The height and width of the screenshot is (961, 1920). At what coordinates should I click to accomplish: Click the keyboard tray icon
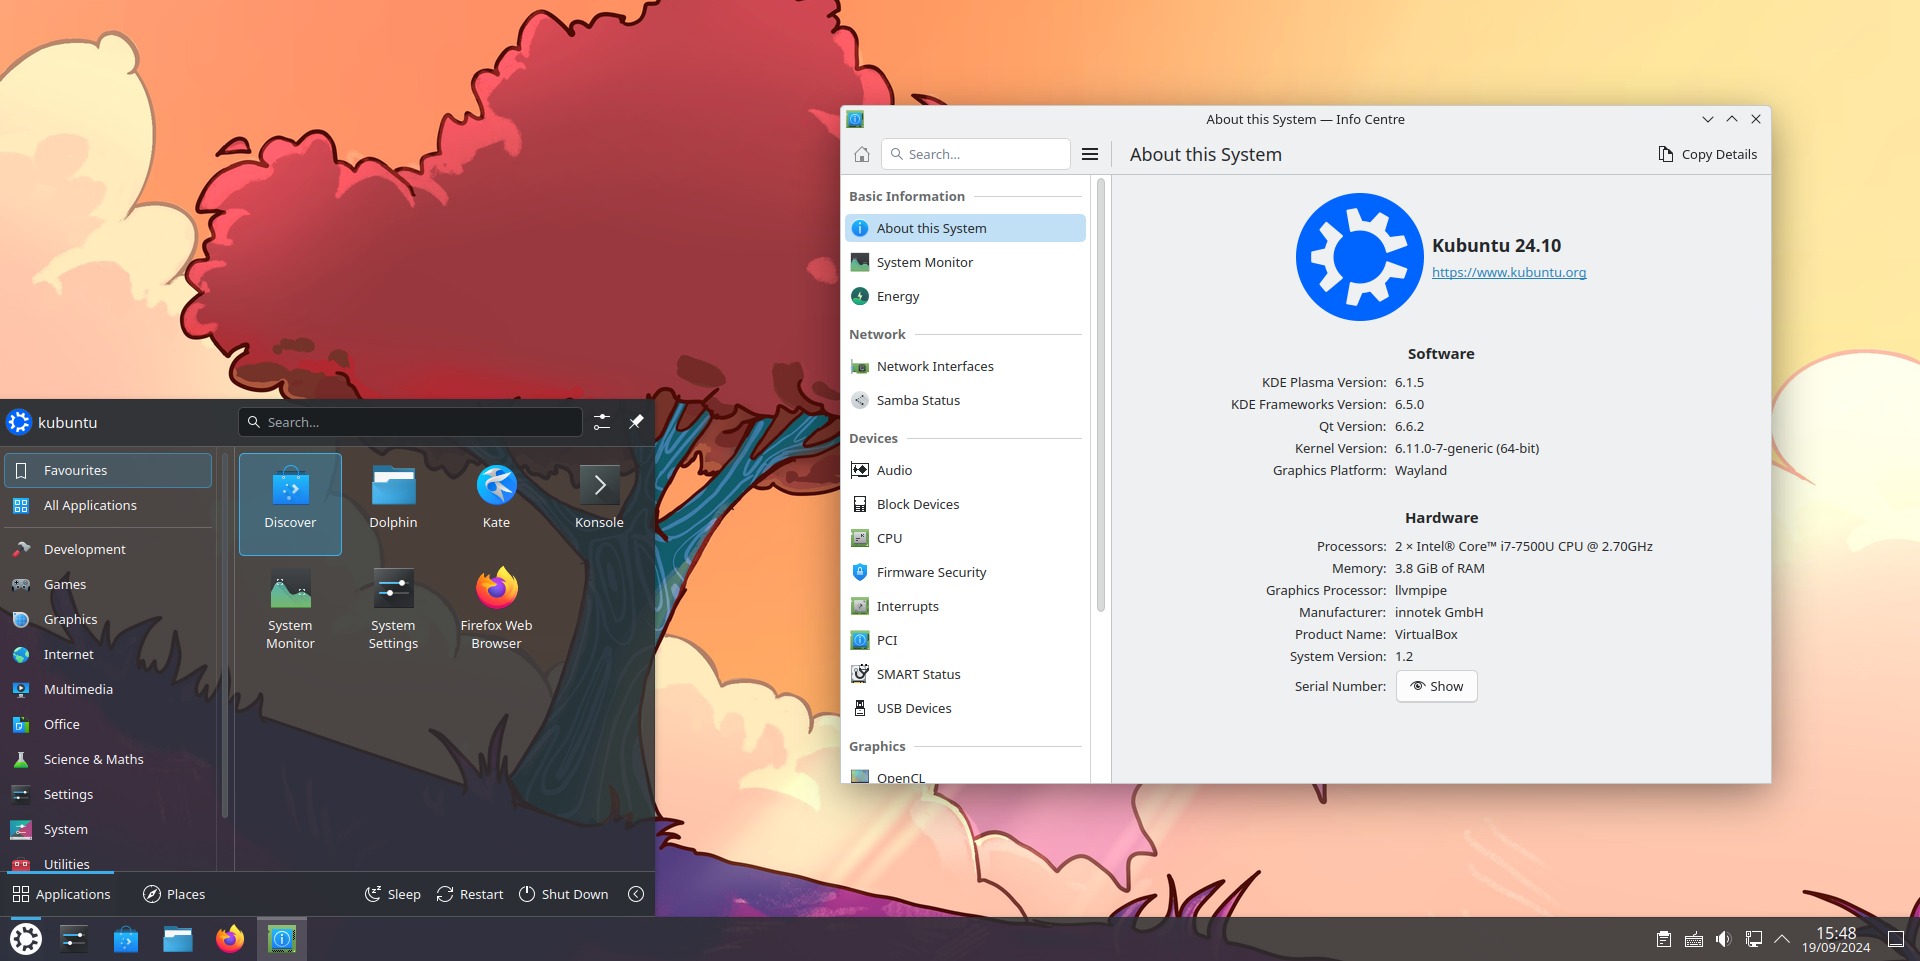[1694, 939]
